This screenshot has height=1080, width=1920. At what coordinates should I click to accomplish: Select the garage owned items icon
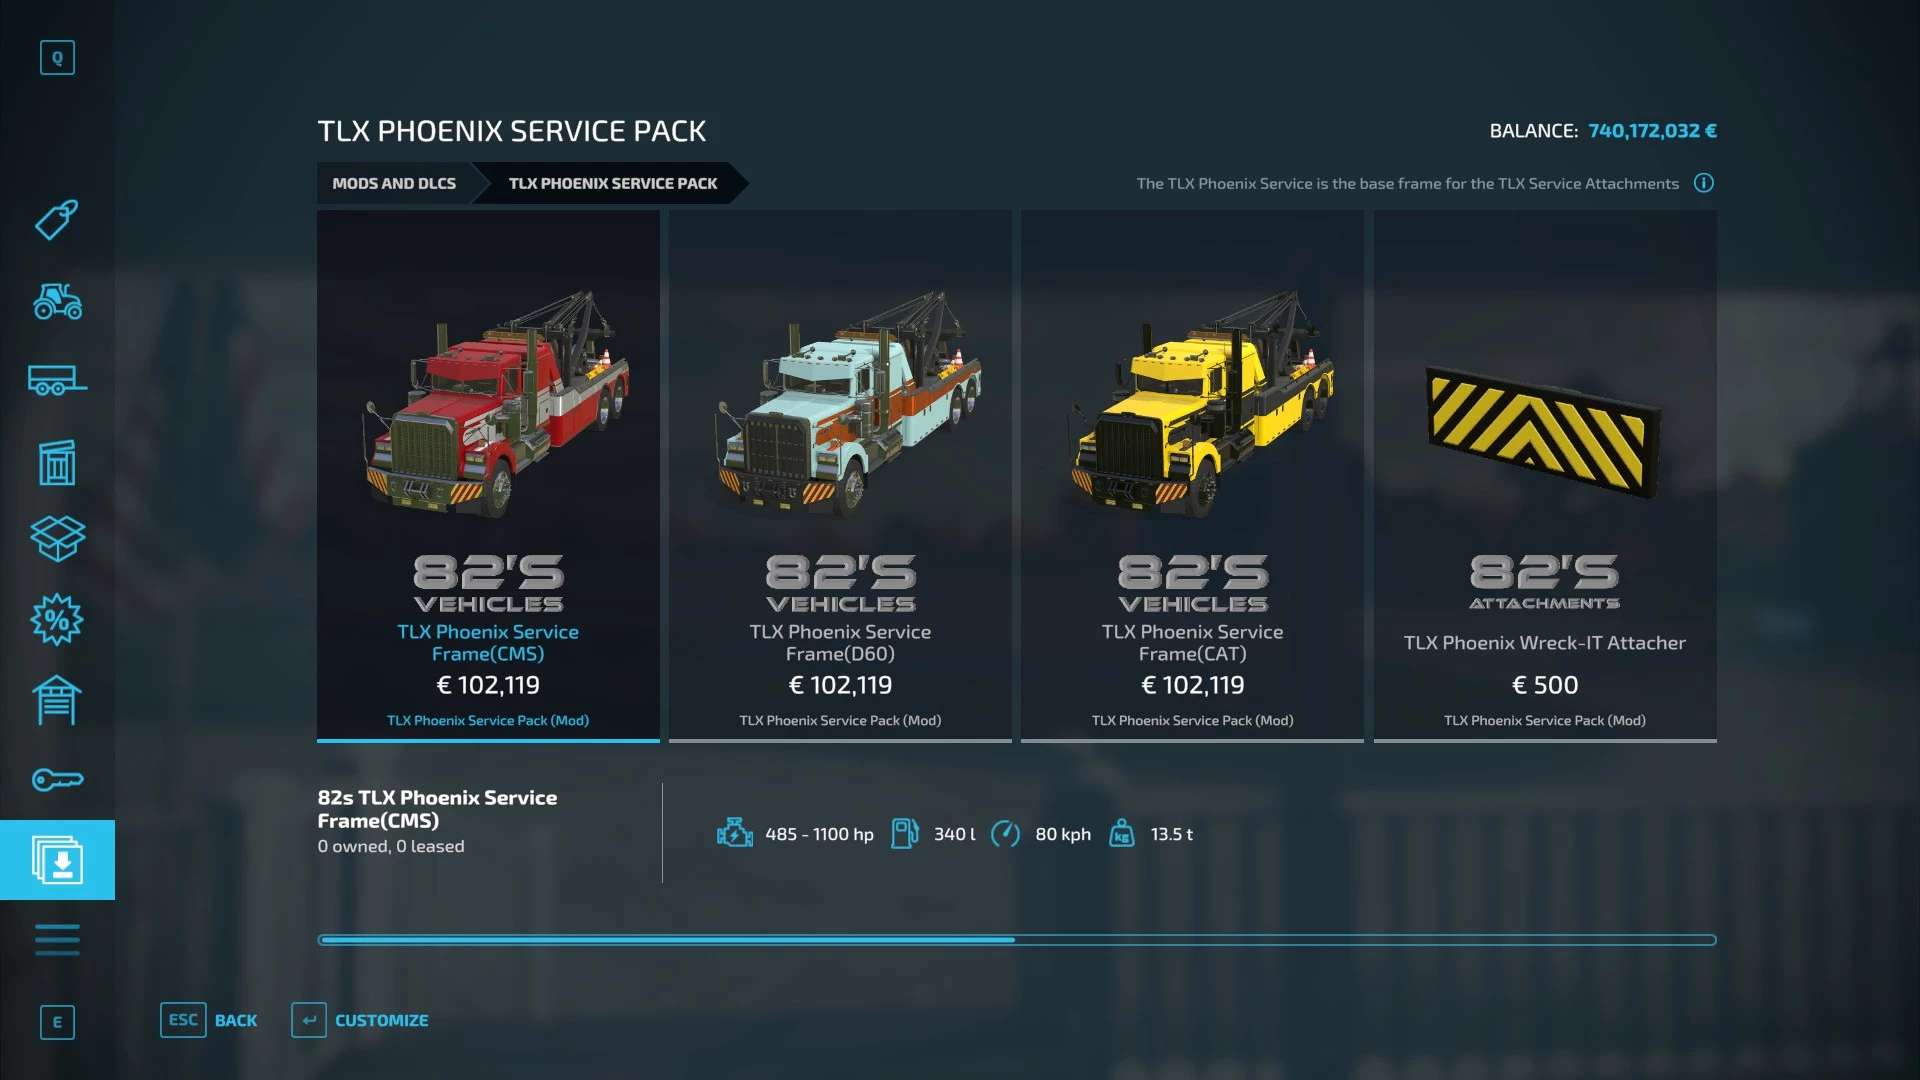coord(57,700)
